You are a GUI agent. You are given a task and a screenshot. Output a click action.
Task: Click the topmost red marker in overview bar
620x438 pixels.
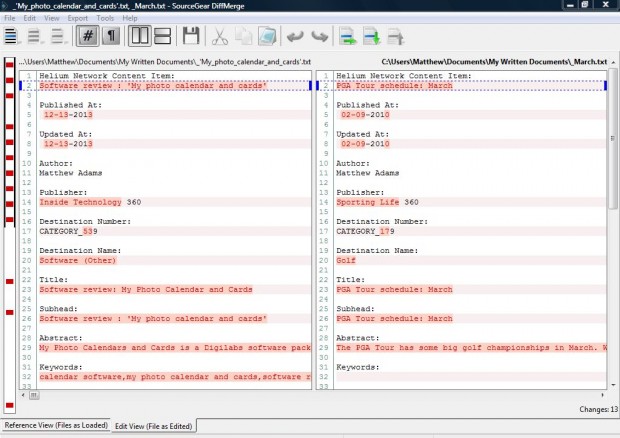[9, 65]
